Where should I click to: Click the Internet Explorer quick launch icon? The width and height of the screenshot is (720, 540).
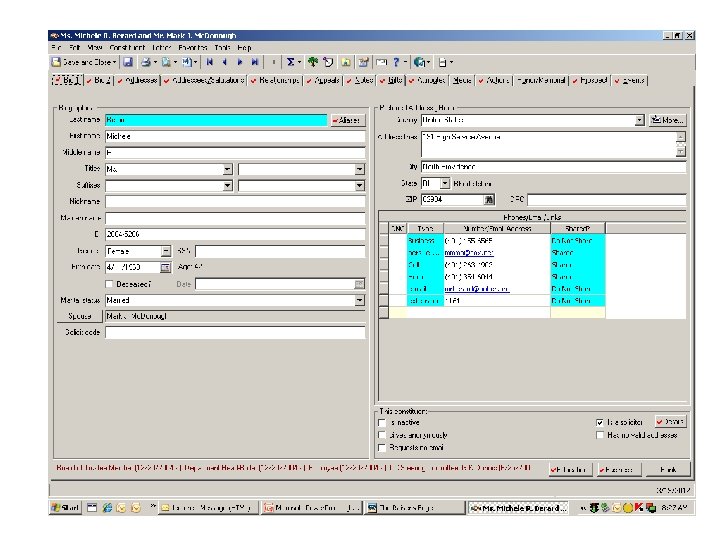[x=107, y=507]
